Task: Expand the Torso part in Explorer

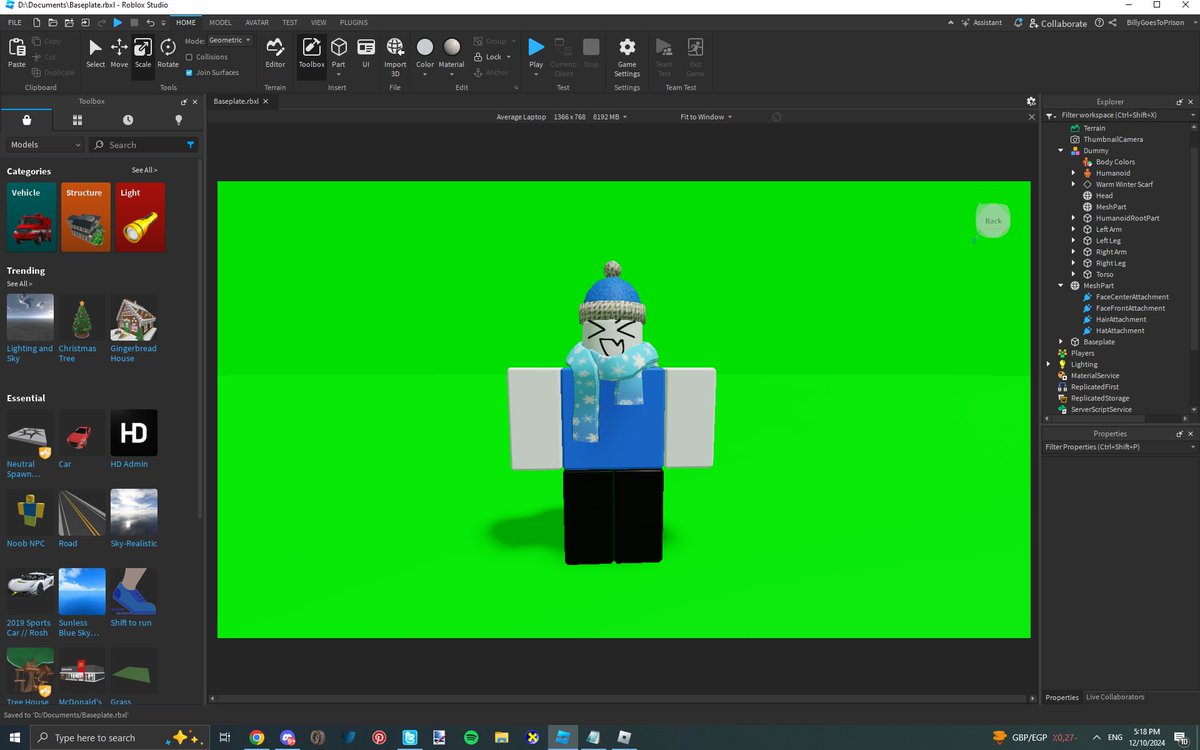Action: (1073, 274)
